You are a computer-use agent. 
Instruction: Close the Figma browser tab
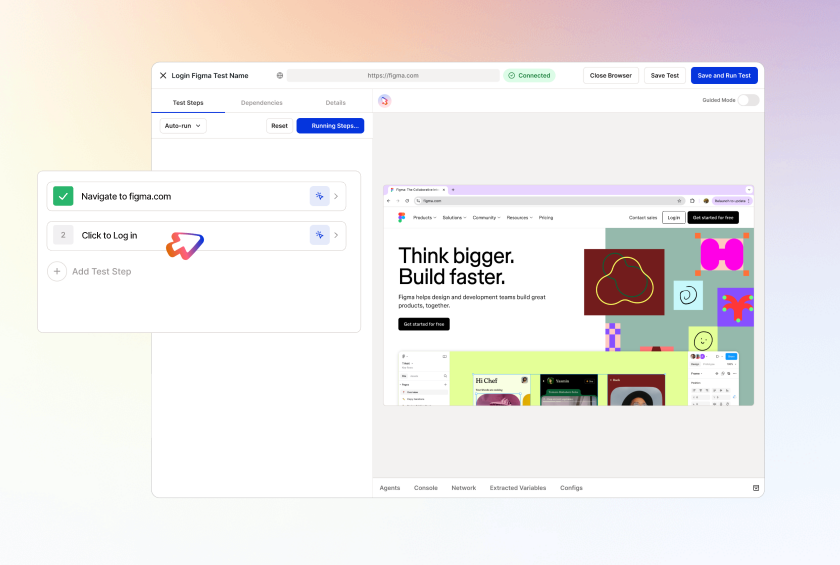(444, 190)
